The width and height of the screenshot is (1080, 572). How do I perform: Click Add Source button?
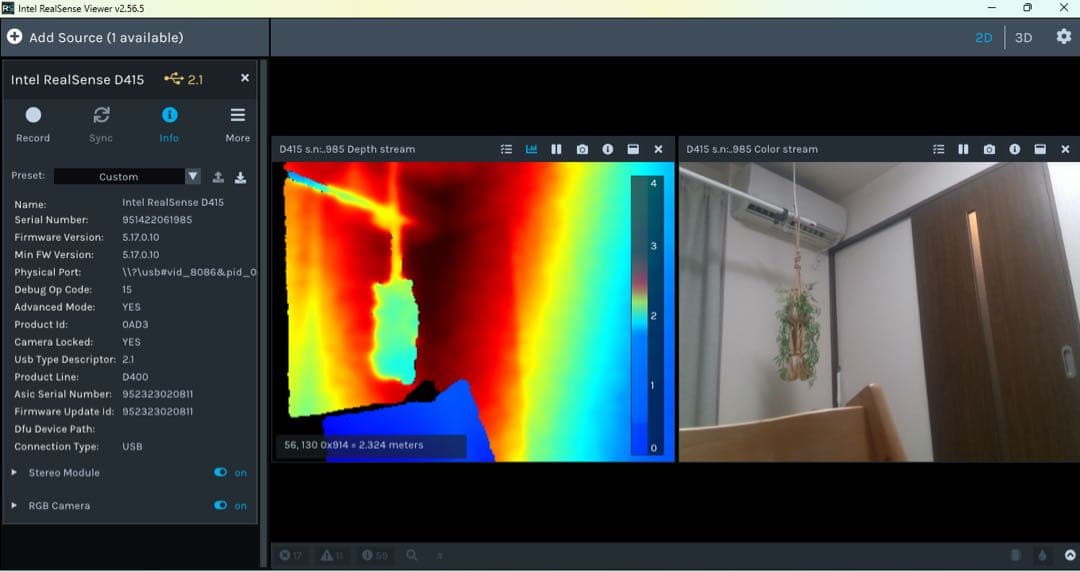pyautogui.click(x=96, y=38)
